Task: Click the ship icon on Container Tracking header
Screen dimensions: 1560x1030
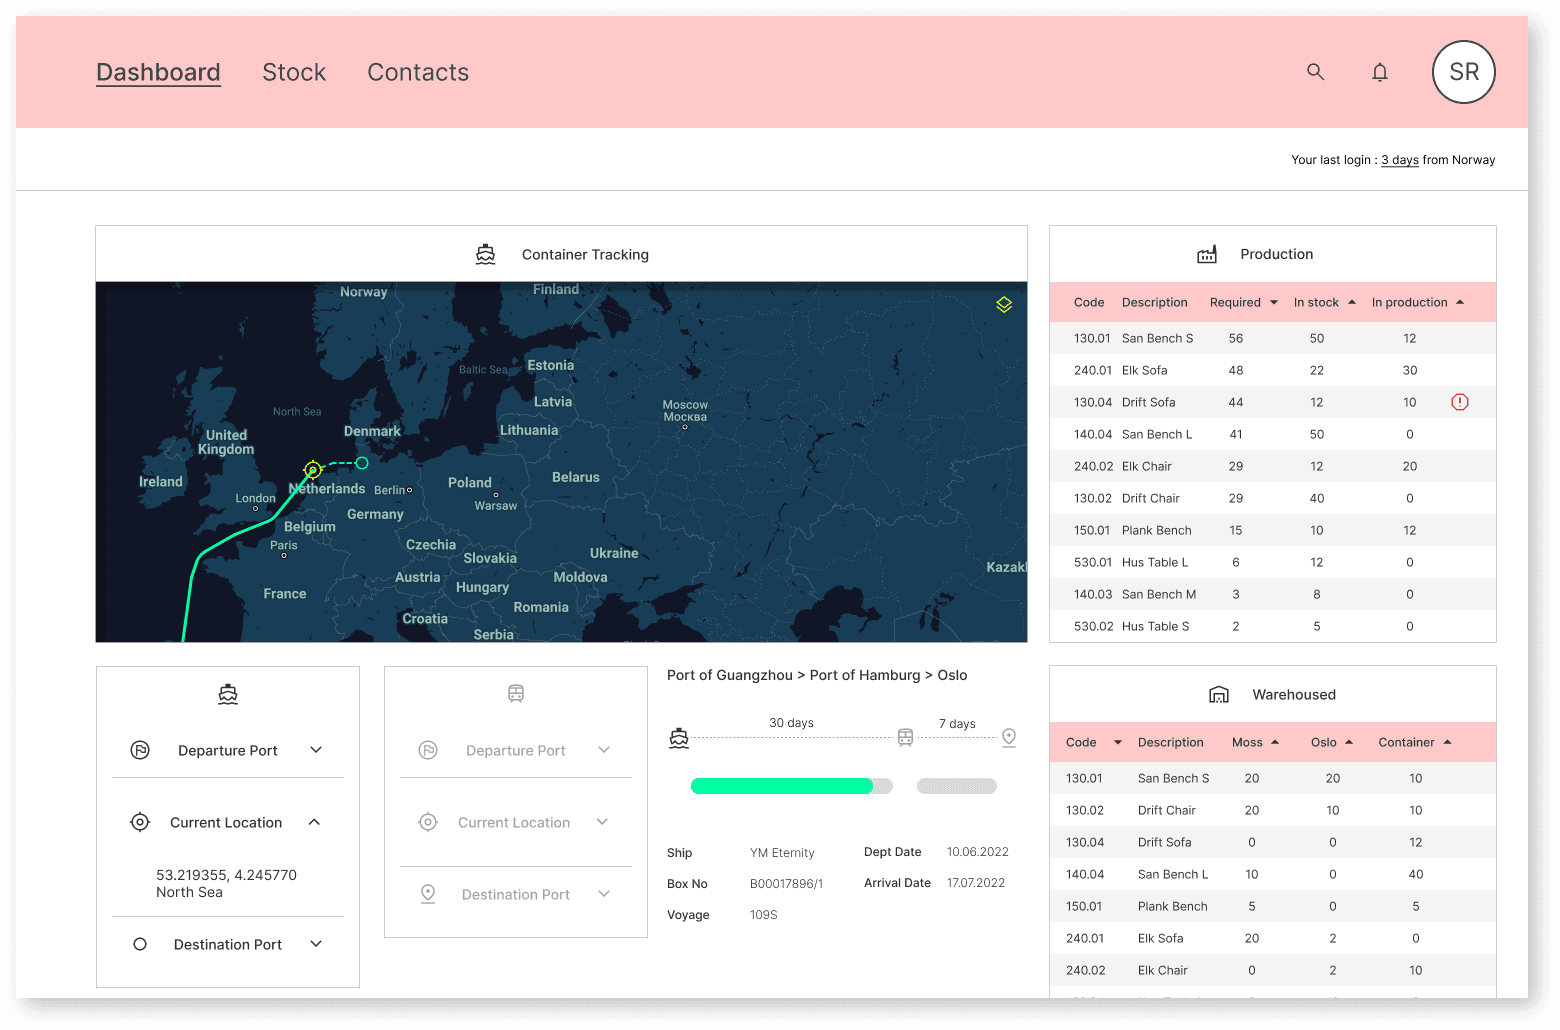Action: pyautogui.click(x=485, y=254)
